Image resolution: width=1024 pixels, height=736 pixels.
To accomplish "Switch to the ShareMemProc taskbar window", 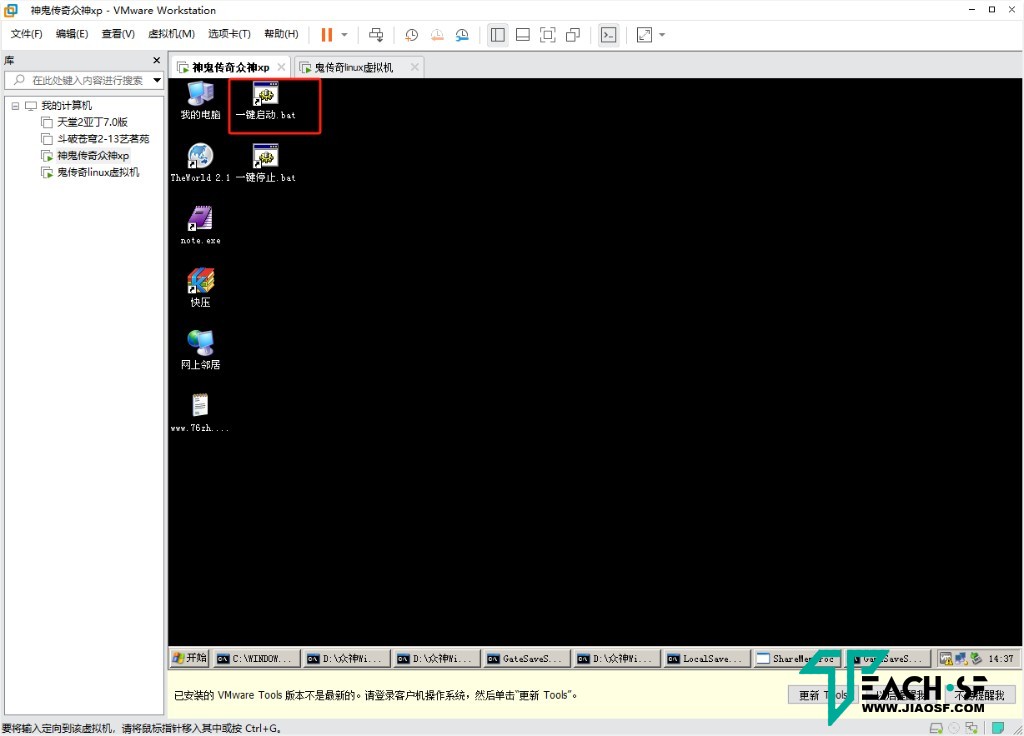I will [x=797, y=658].
